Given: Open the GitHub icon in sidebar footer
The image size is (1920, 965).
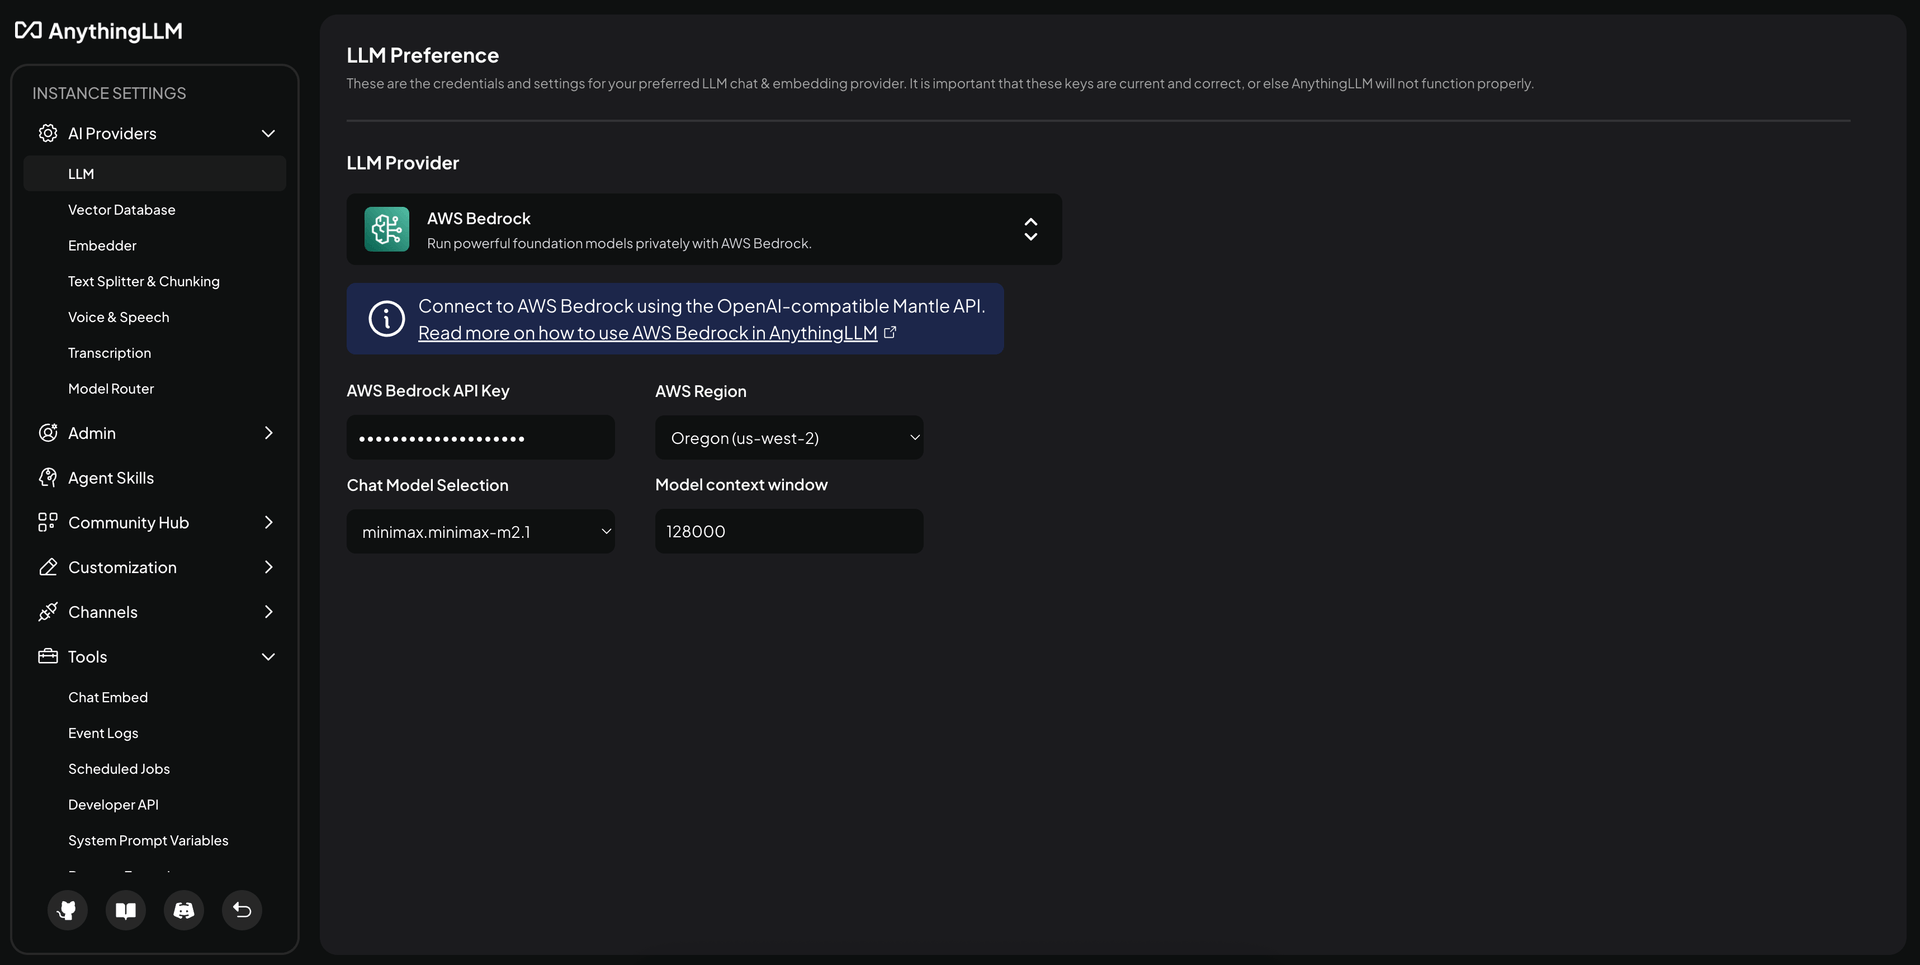Looking at the screenshot, I should (x=68, y=910).
